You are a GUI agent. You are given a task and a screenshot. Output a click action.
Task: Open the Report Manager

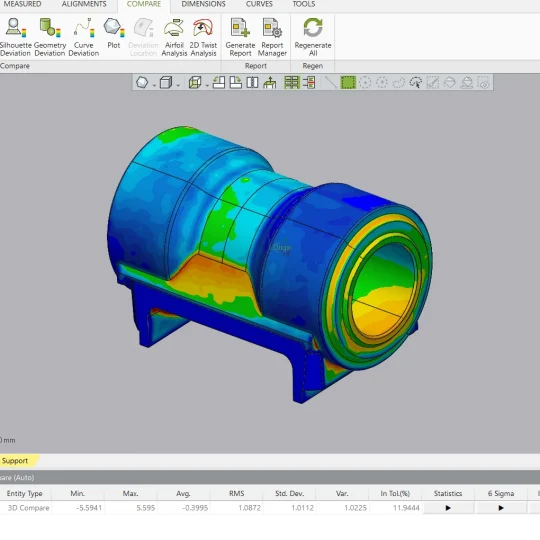tap(272, 37)
